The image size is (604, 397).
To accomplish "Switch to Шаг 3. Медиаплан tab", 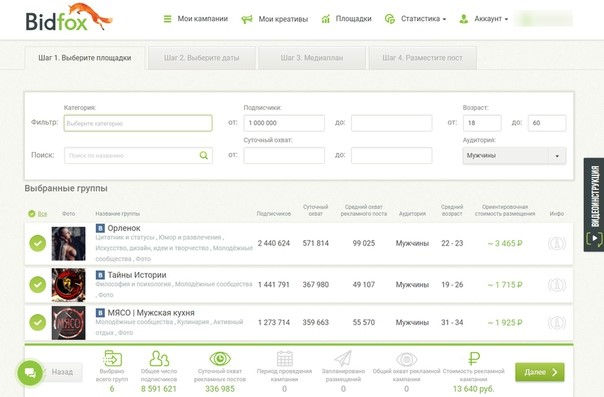I will (x=312, y=58).
